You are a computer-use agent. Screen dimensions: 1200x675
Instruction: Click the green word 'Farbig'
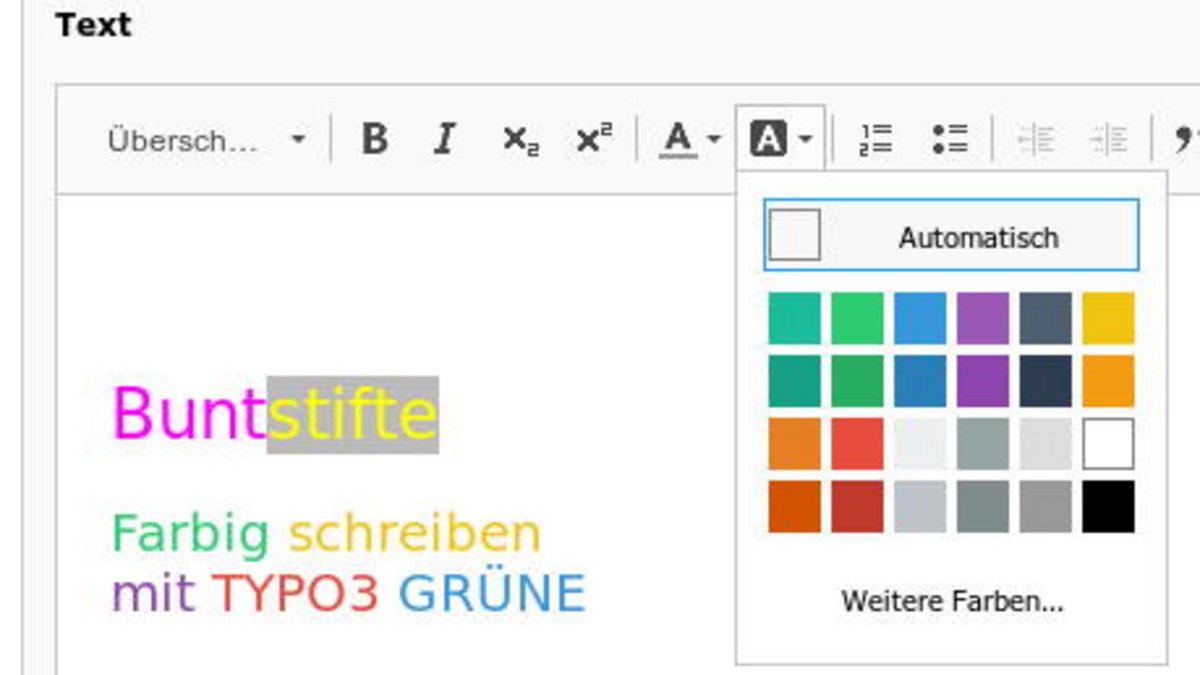click(x=191, y=535)
